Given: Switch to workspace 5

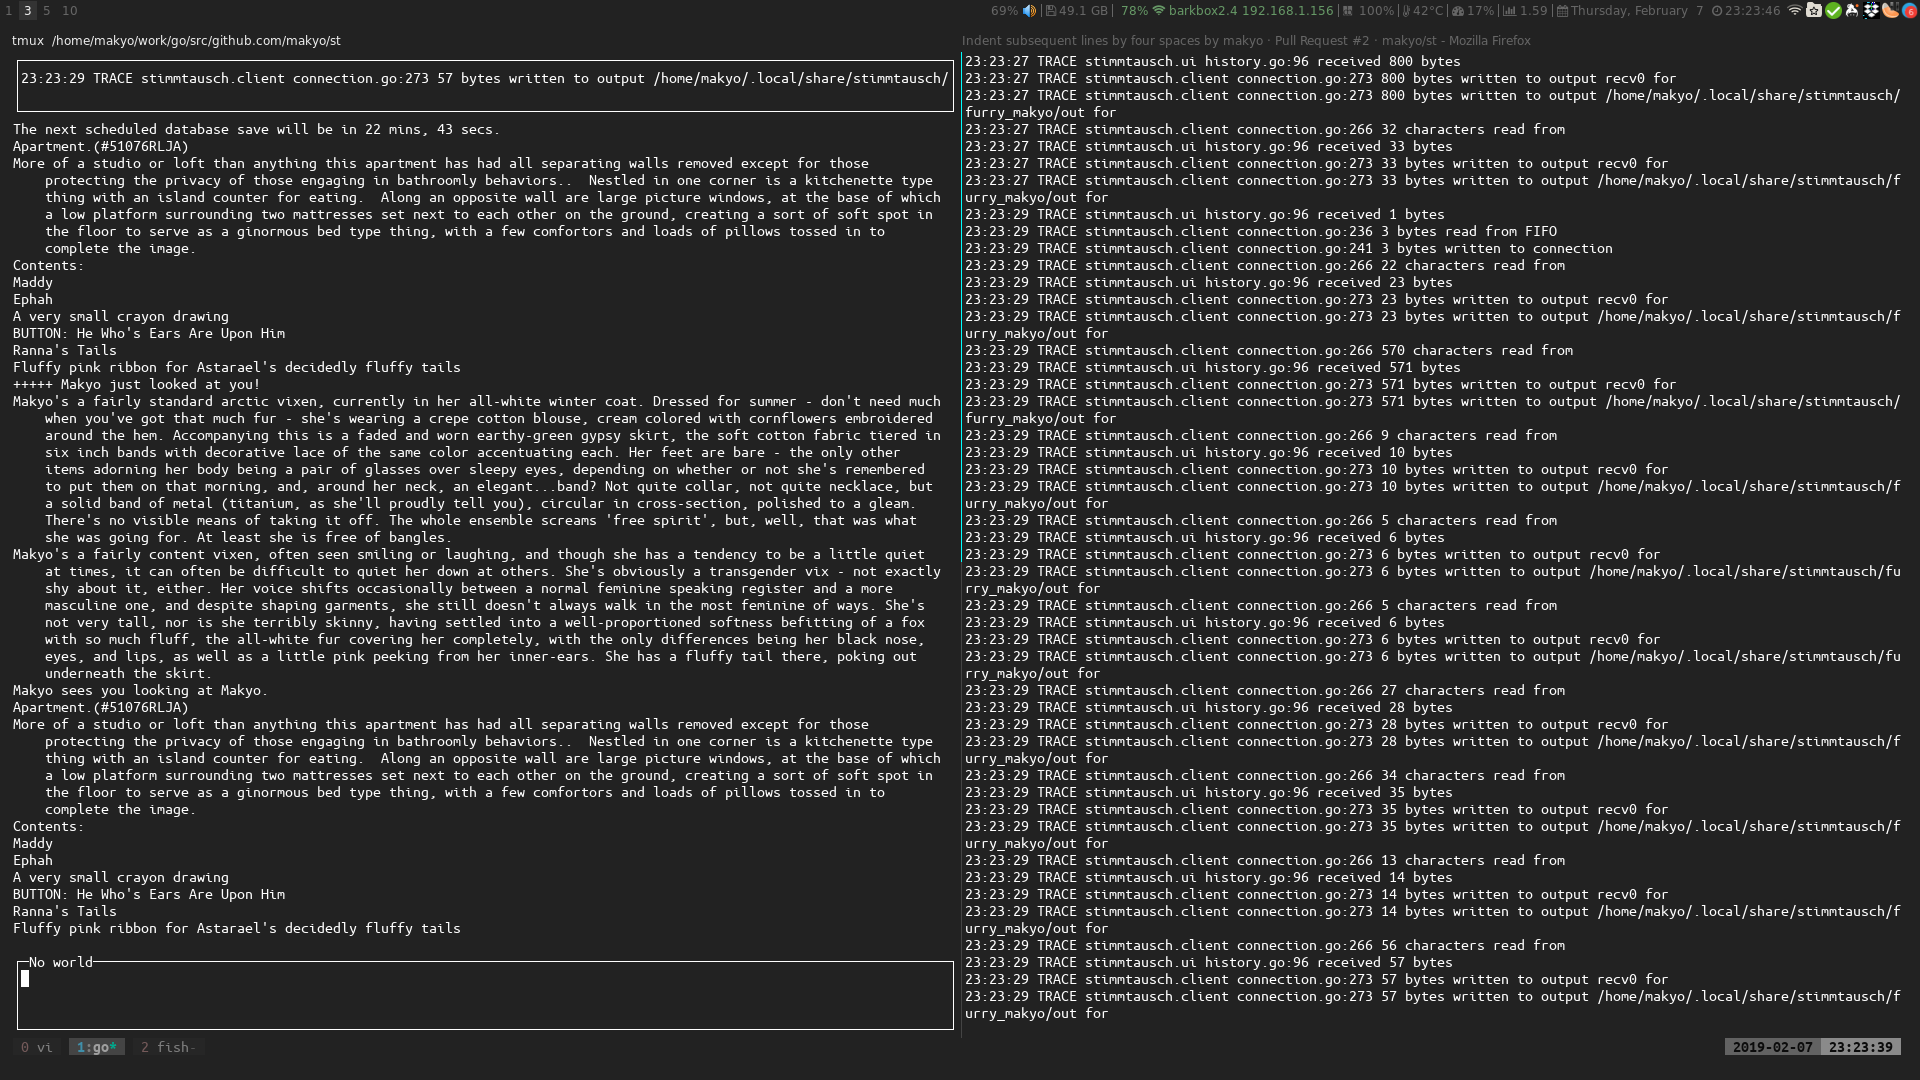Looking at the screenshot, I should click(46, 11).
